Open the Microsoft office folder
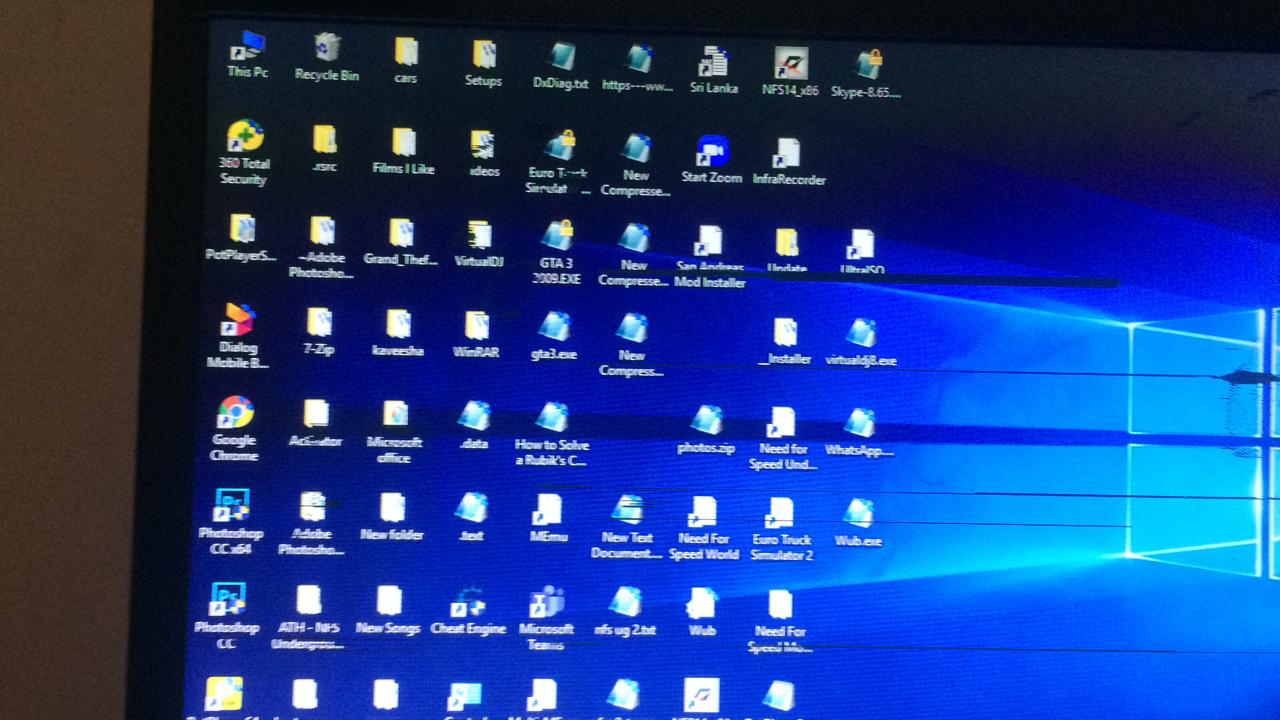1280x720 pixels. point(394,432)
